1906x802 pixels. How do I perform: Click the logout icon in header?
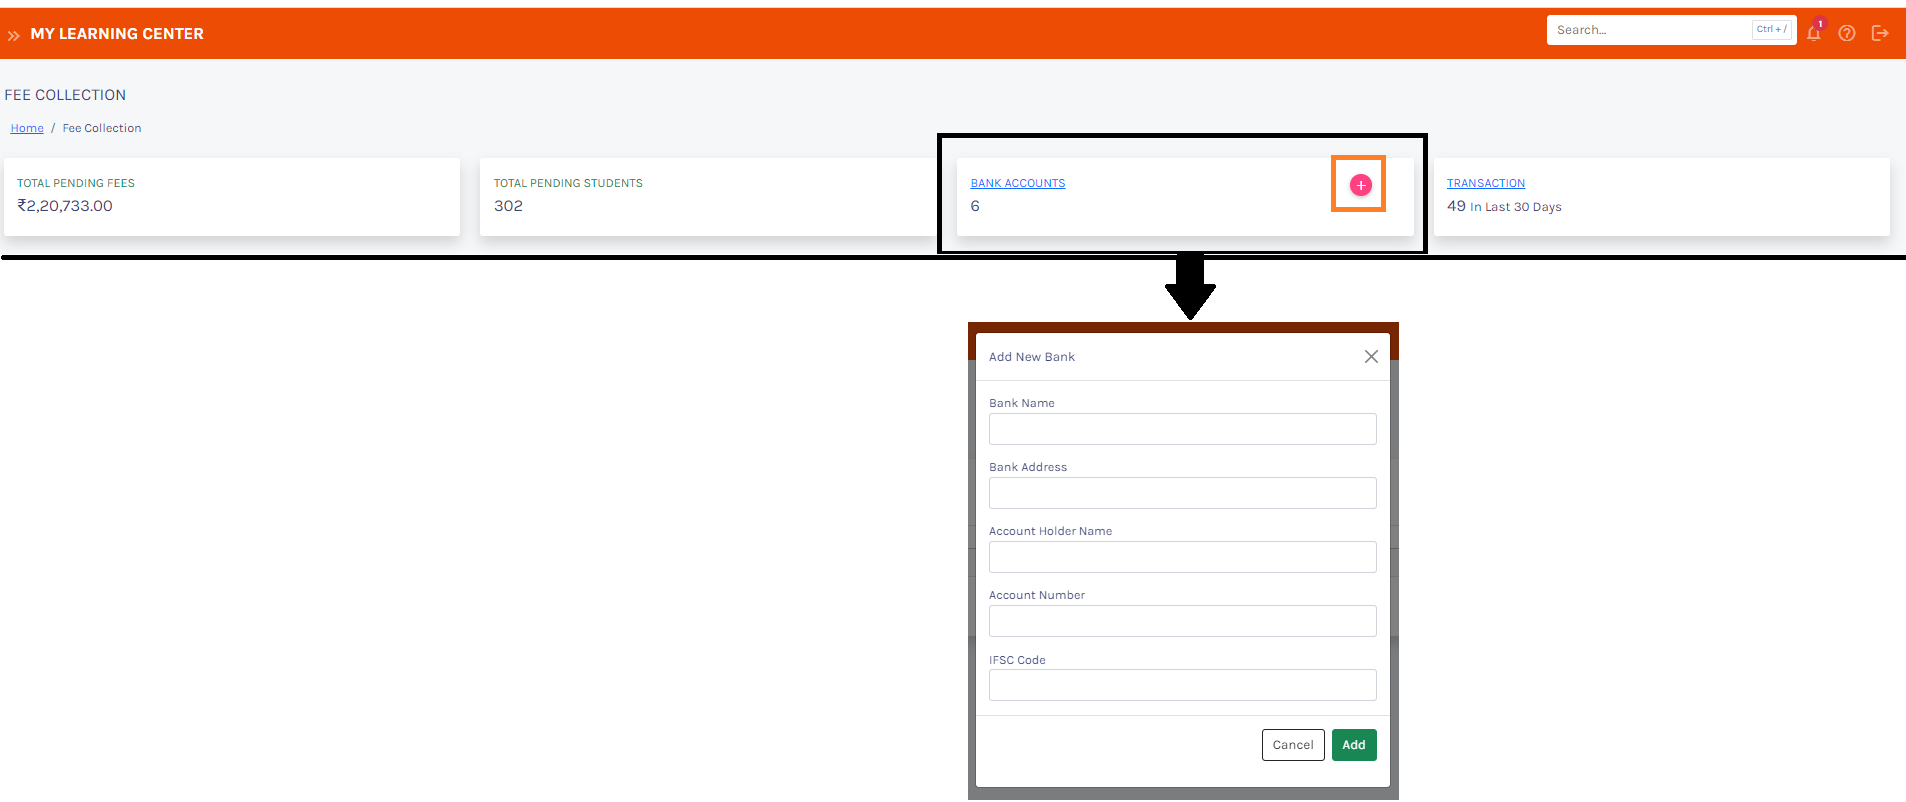pyautogui.click(x=1880, y=33)
